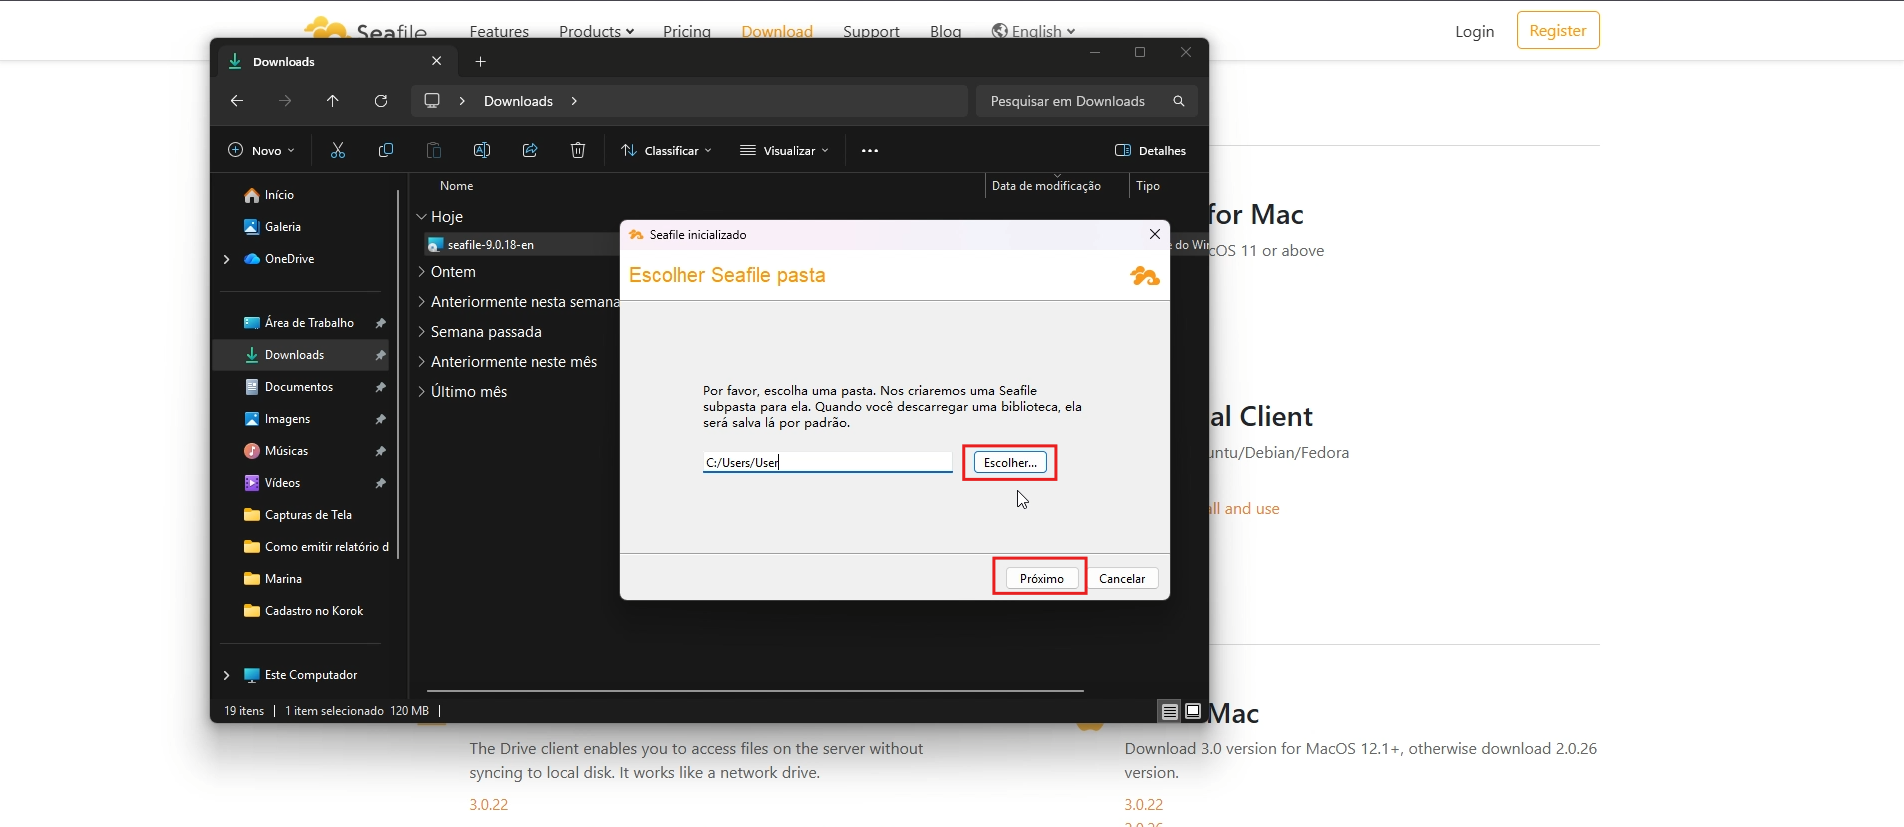1904x827 pixels.
Task: Select Este Computador in the sidebar
Action: coord(300,675)
